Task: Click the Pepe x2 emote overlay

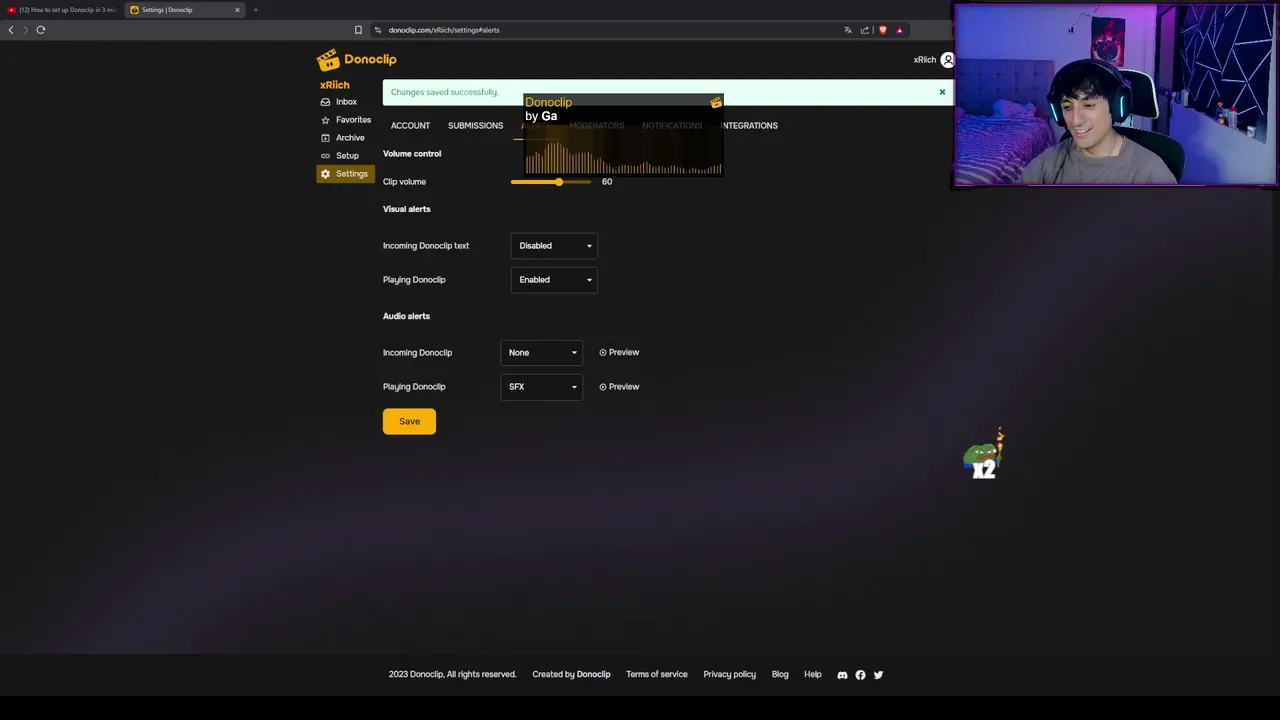Action: (984, 457)
